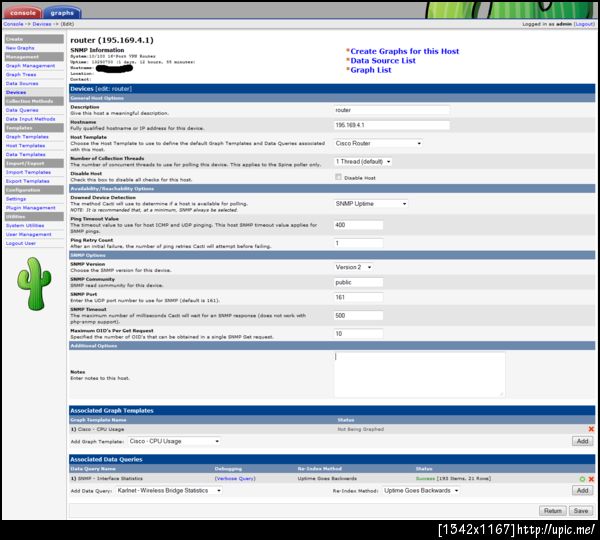Open Graph Trees menu entry
This screenshot has width=600, height=540.
21,75
